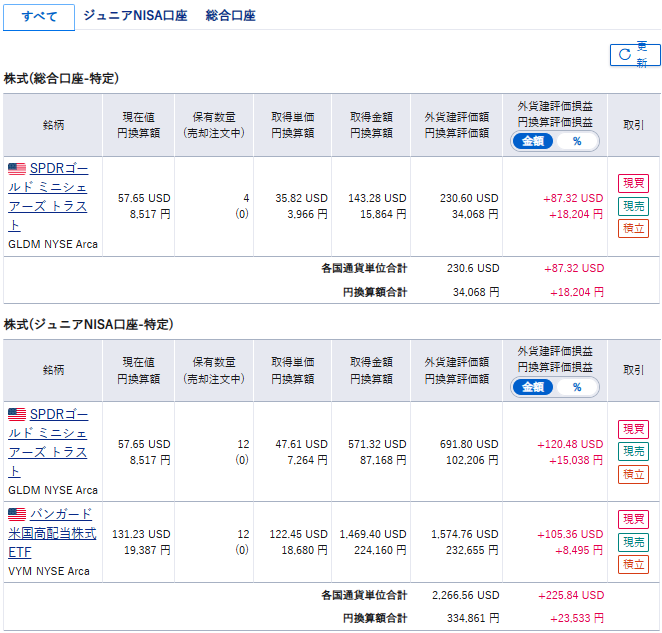Select 金額 toggle in ジュニアNISA table header
This screenshot has width=662, height=633.
click(x=533, y=387)
